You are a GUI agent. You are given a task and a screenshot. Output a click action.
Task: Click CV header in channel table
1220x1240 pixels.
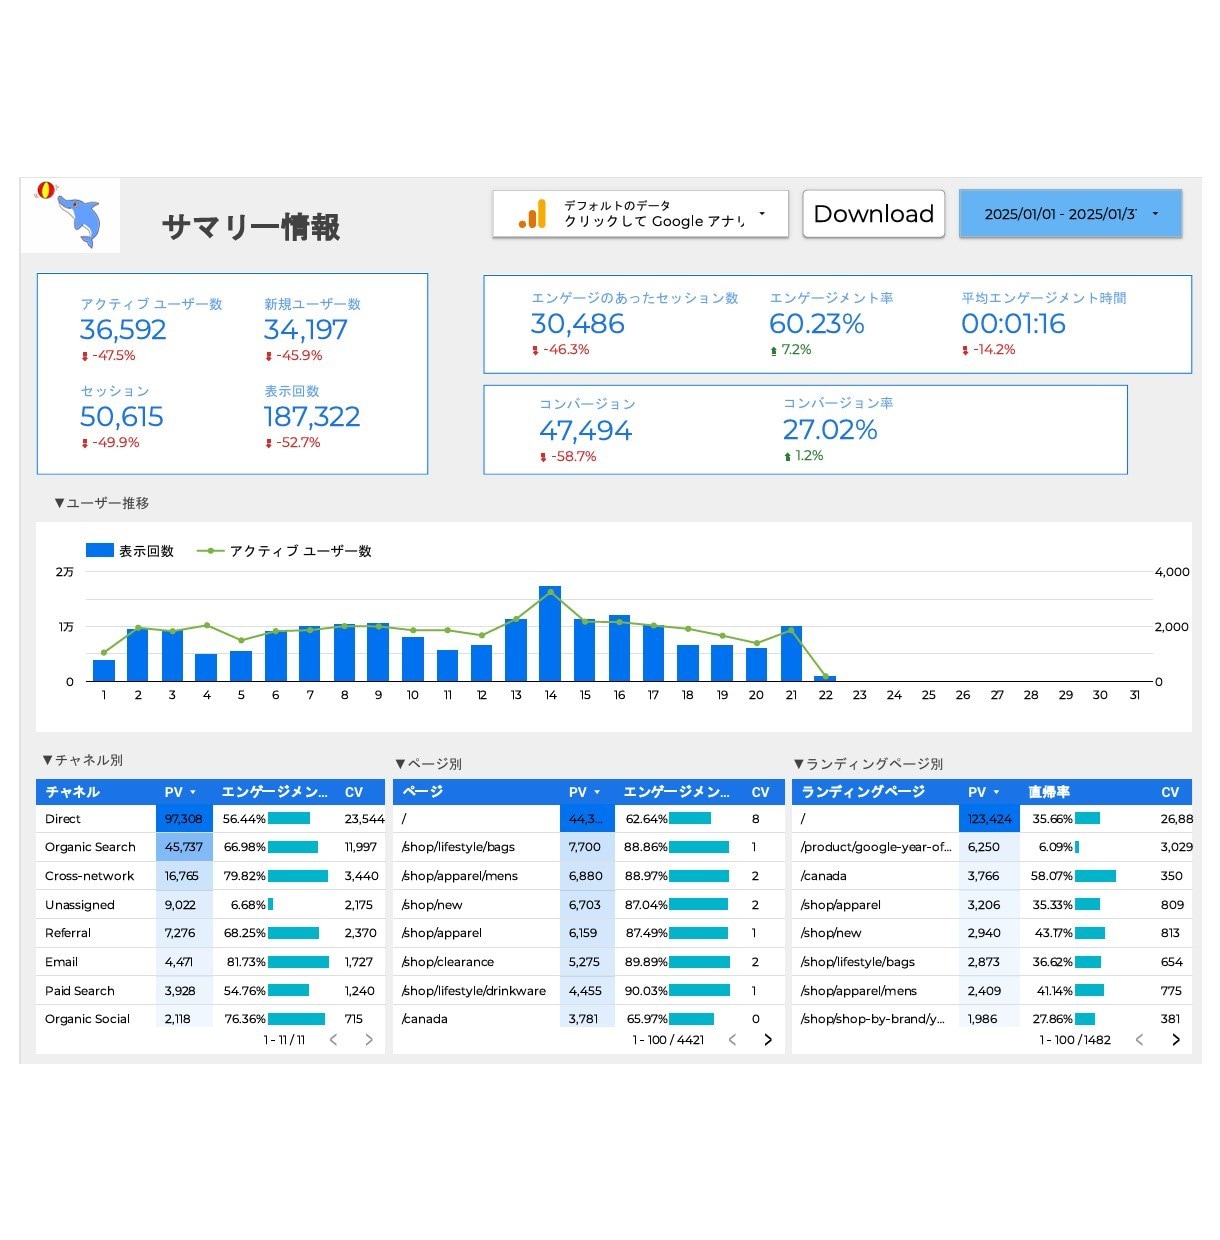354,792
